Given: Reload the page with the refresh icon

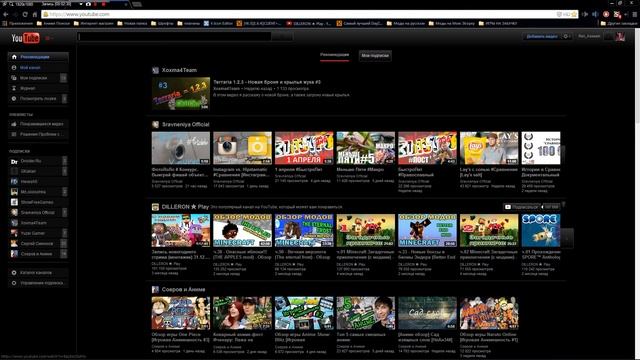Looking at the screenshot, I should coord(25,14).
